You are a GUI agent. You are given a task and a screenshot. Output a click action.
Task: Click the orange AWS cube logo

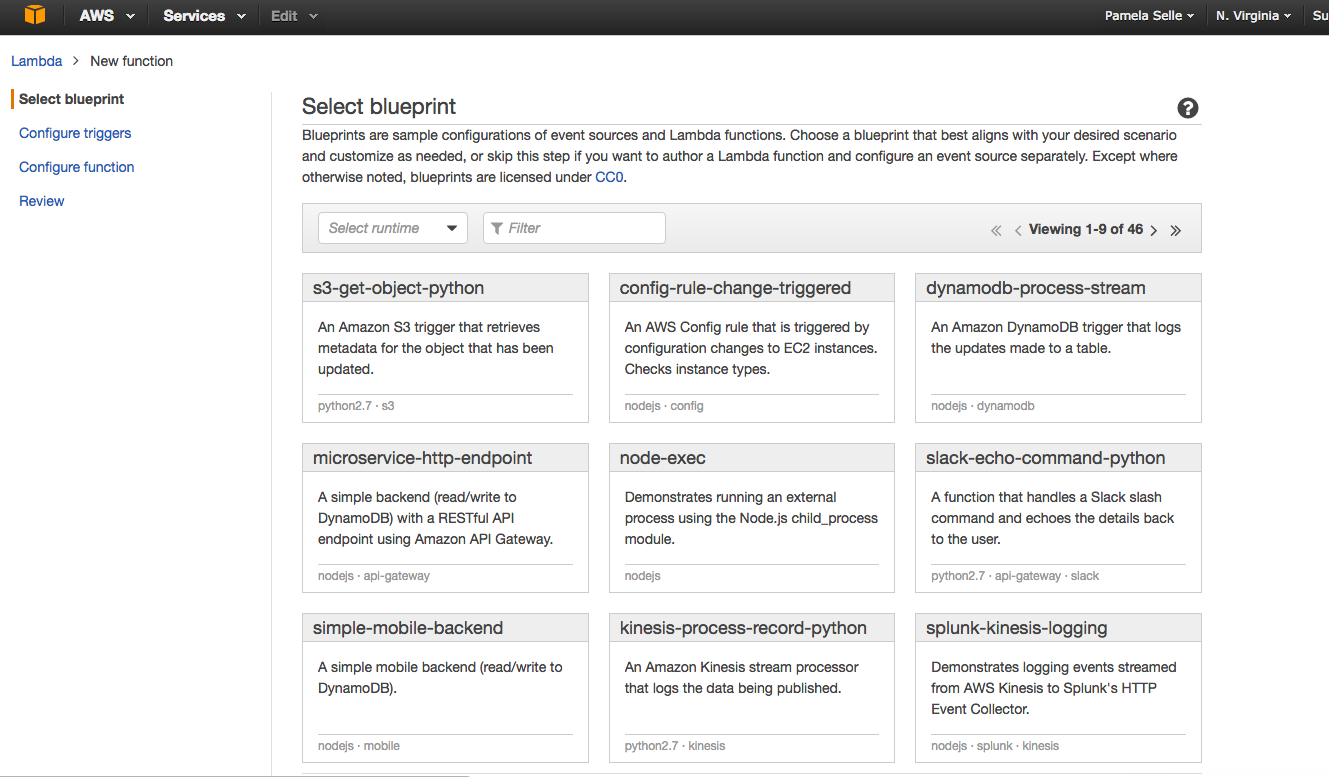pos(35,15)
